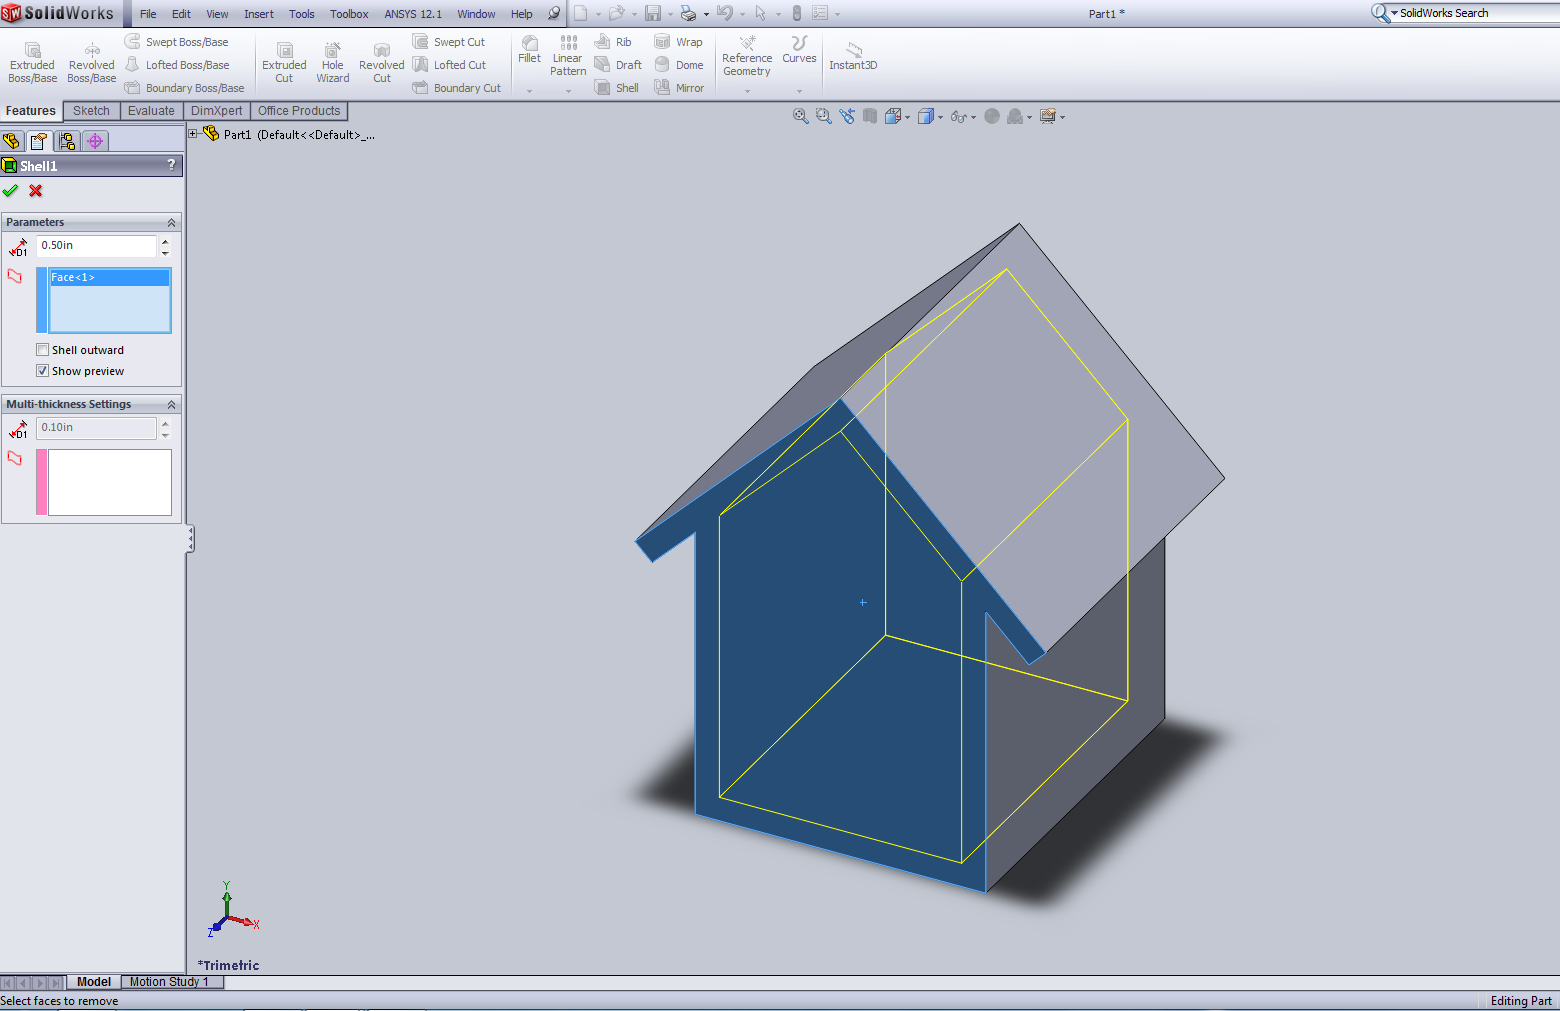Collapse the Parameters section header
This screenshot has width=1560, height=1011.
(x=170, y=221)
